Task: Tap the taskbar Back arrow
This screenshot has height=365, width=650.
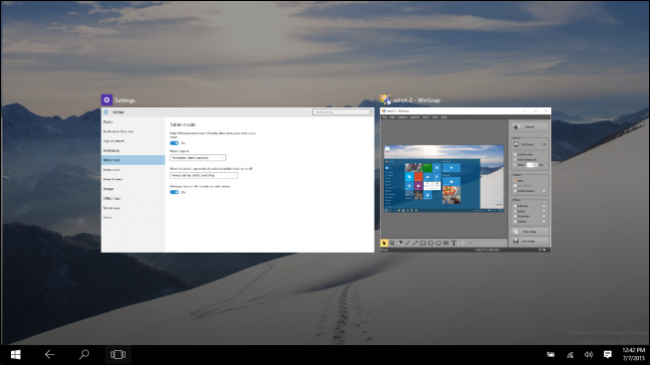Action: pos(50,355)
